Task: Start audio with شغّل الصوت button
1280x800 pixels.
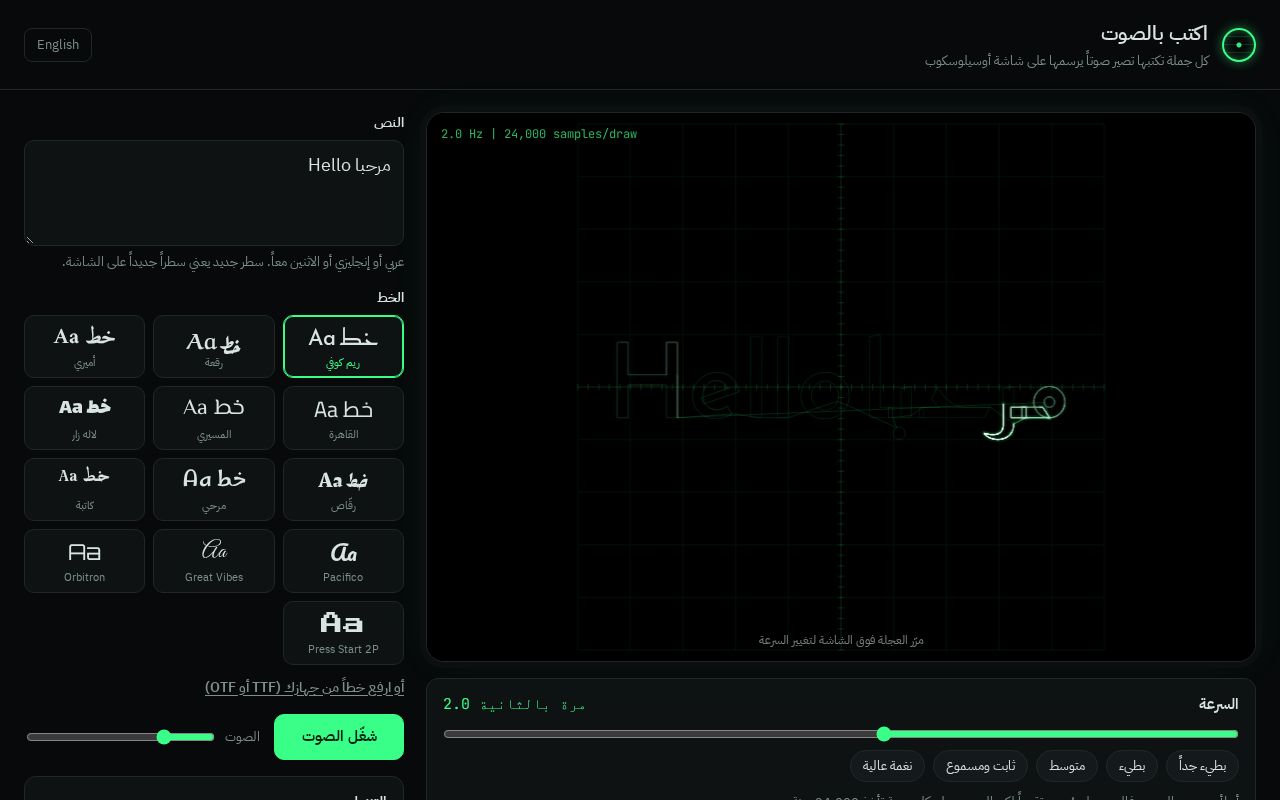Action: (339, 737)
